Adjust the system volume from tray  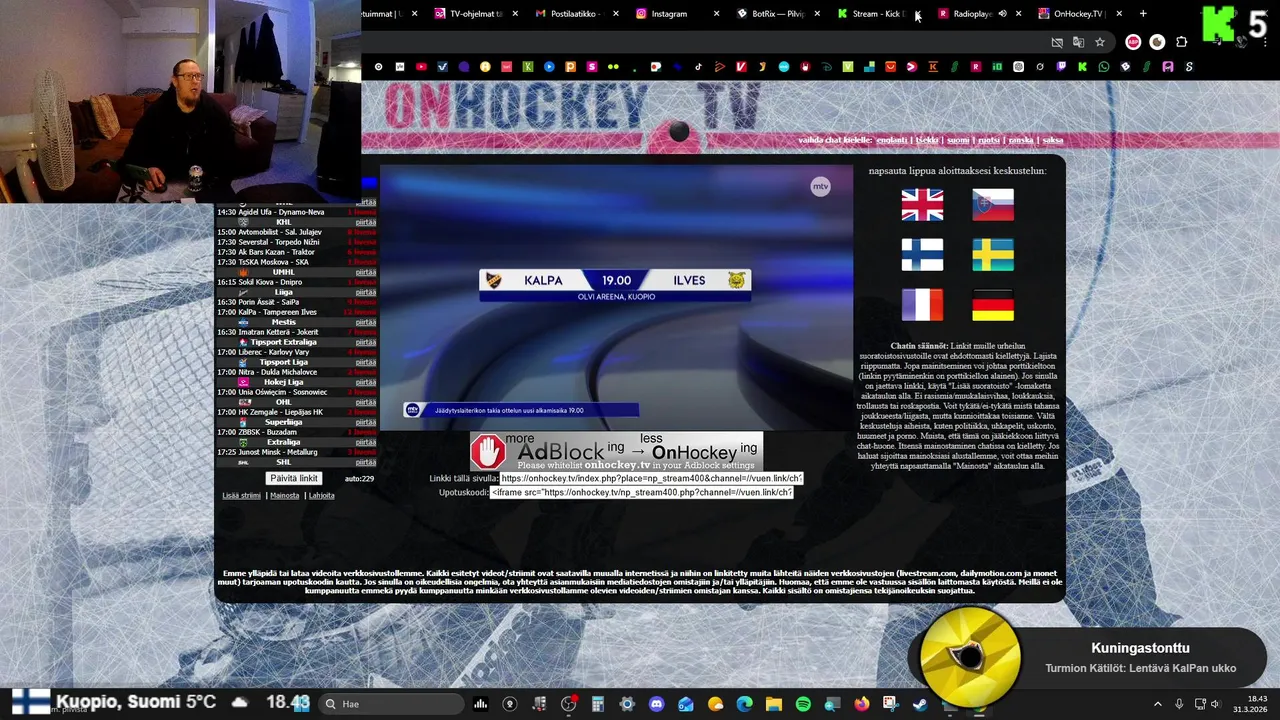point(1216,704)
